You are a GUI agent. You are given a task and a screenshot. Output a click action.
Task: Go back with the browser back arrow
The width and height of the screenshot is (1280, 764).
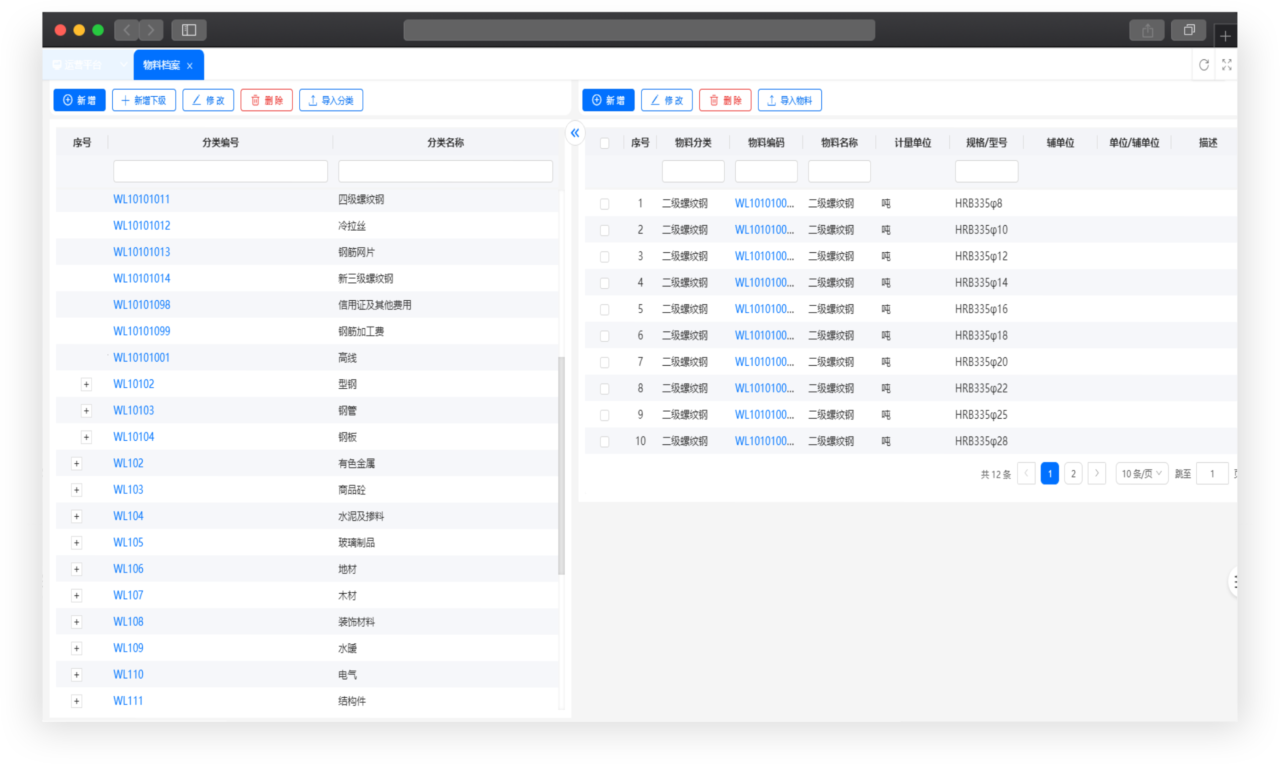click(127, 30)
